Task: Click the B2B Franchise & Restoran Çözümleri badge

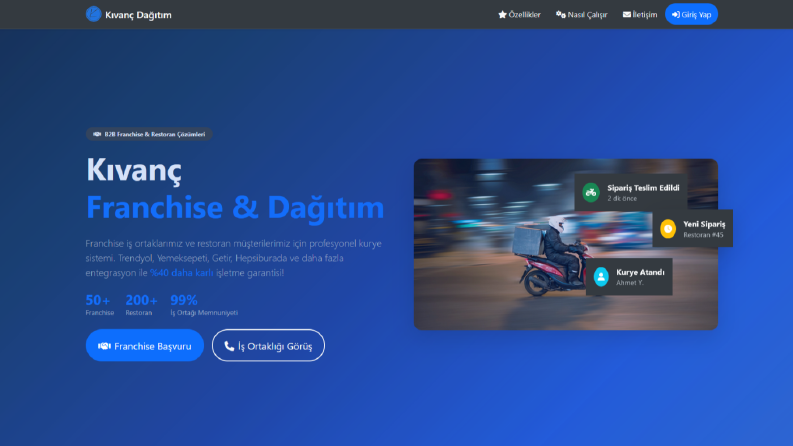Action: point(149,134)
